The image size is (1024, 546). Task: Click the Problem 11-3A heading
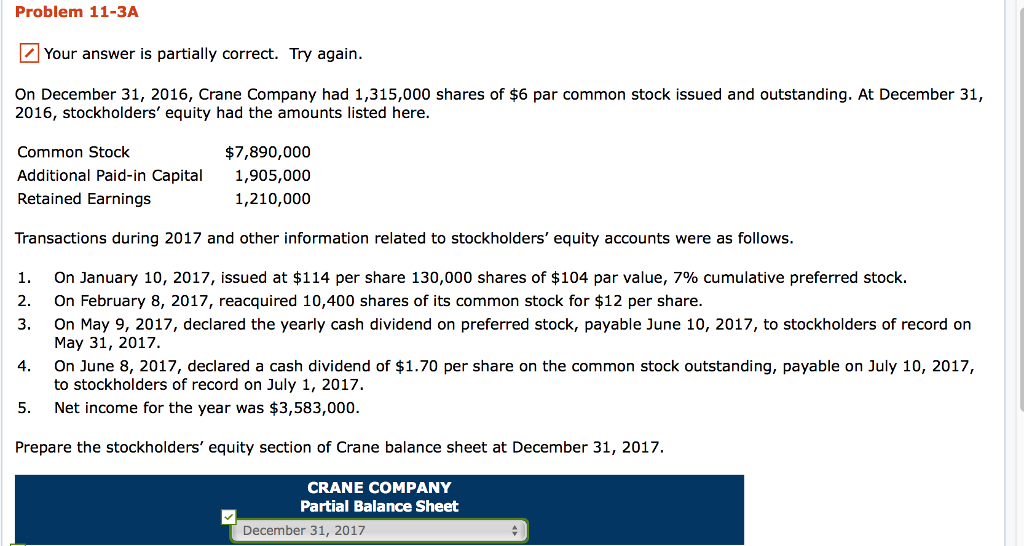(77, 12)
